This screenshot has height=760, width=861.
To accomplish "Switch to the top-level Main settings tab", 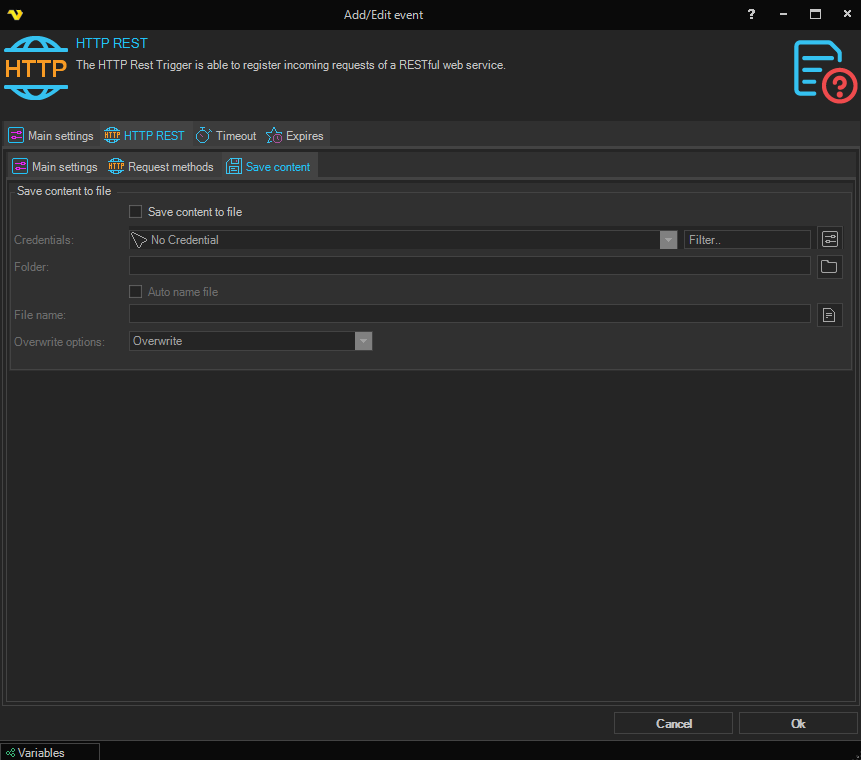I will (52, 136).
